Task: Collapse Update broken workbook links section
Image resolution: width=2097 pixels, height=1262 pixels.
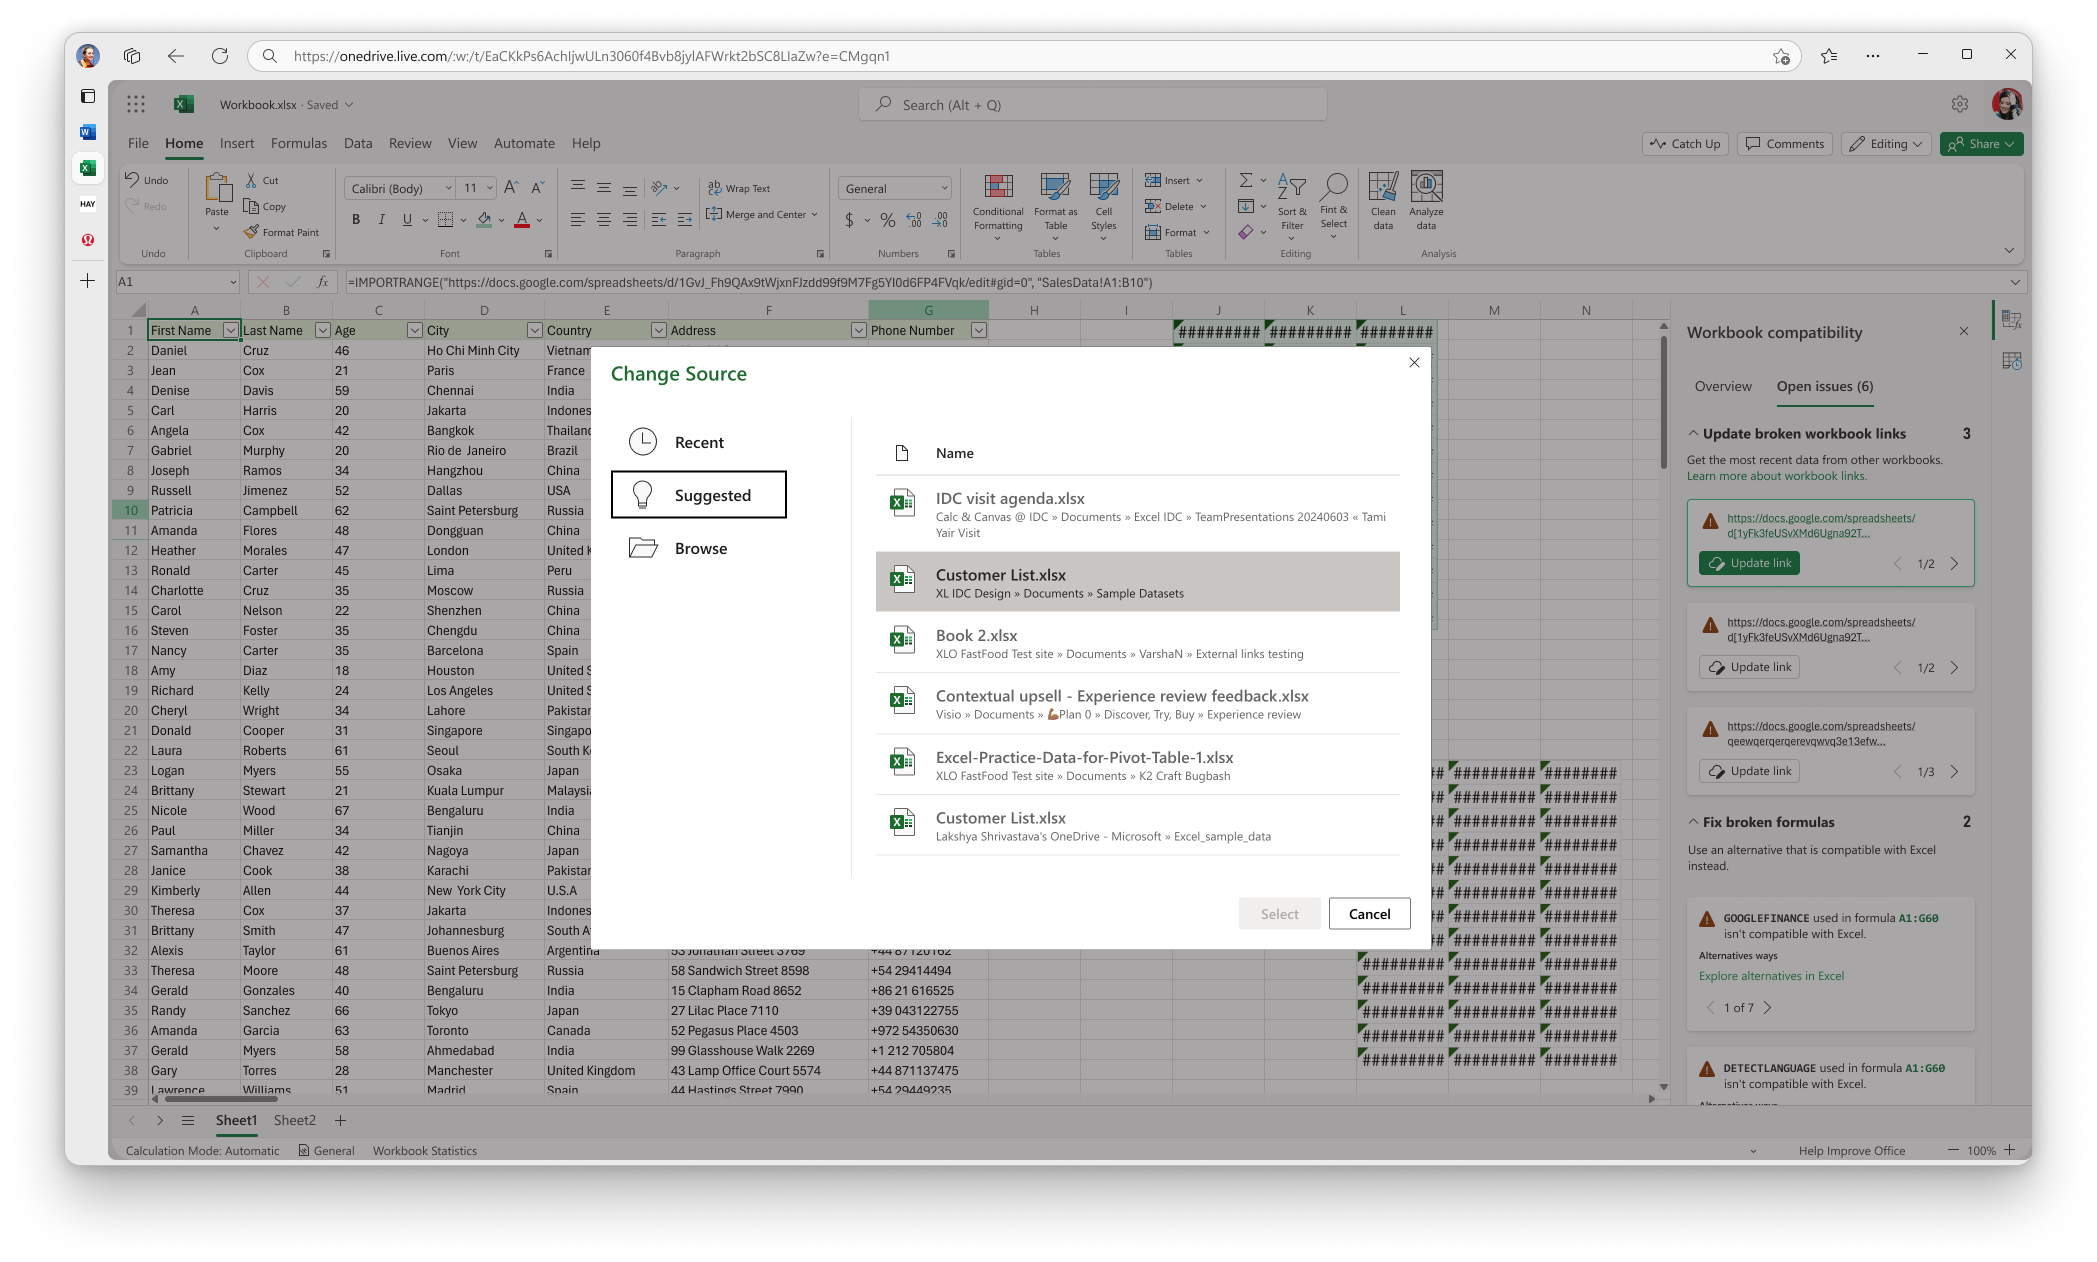Action: (1693, 433)
